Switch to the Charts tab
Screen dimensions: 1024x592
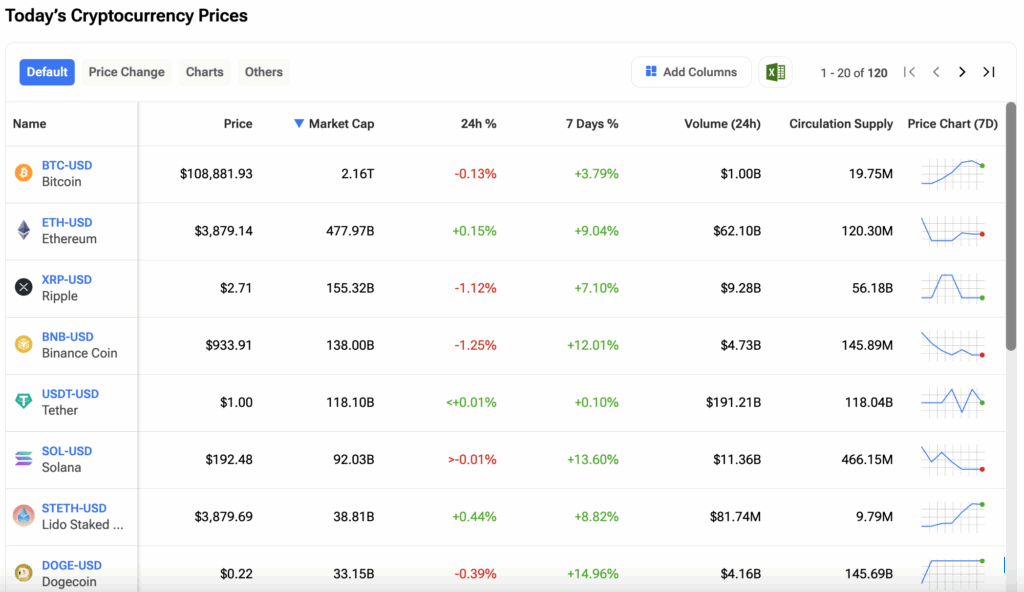point(204,72)
